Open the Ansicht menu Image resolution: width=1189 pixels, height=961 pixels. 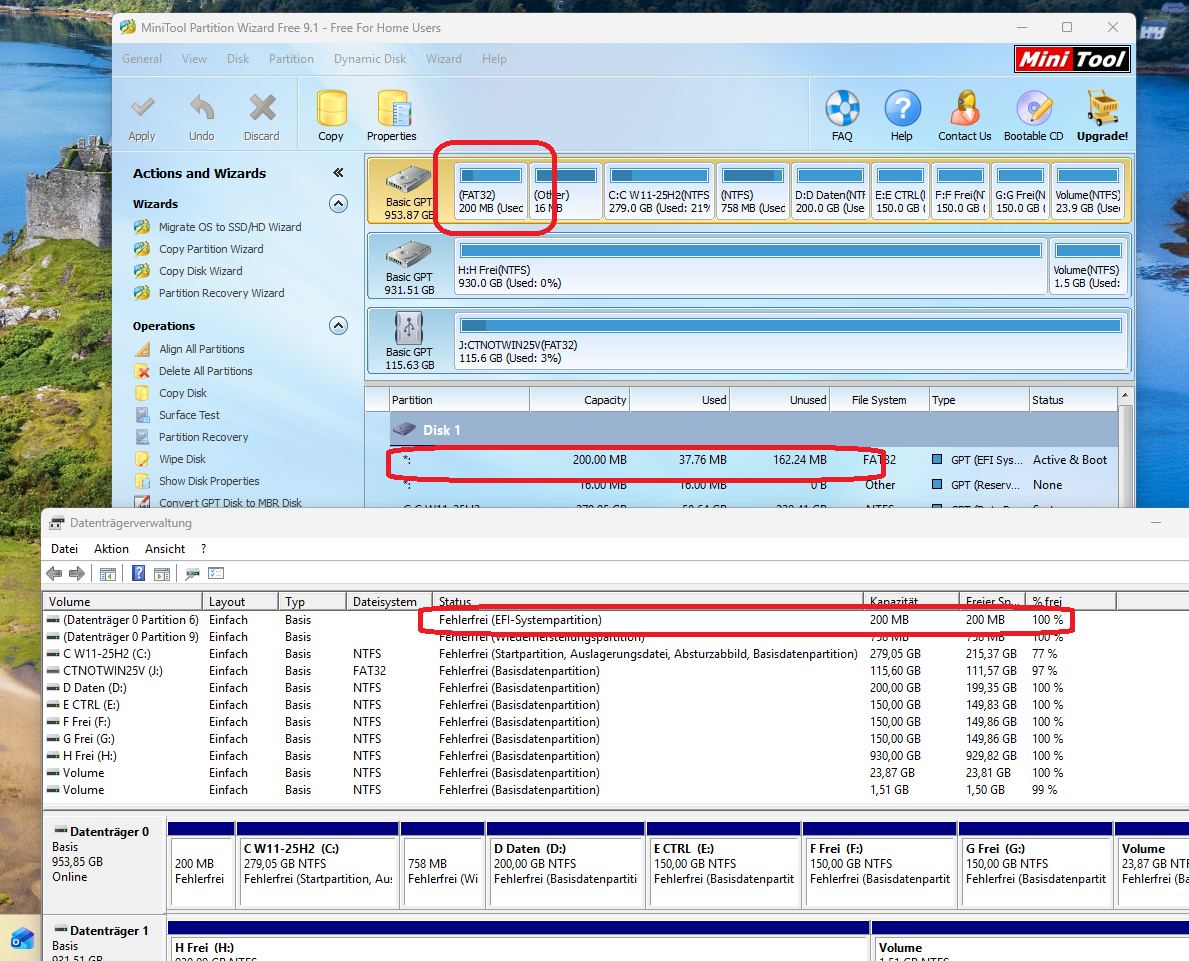[165, 548]
